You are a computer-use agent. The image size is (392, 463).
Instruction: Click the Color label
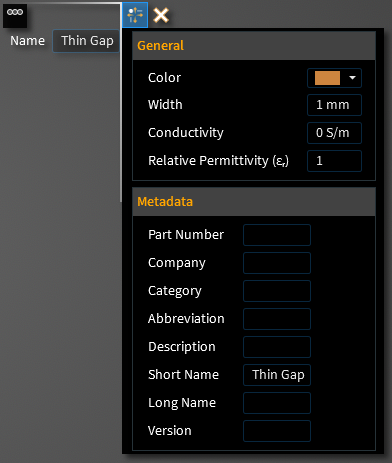164,78
